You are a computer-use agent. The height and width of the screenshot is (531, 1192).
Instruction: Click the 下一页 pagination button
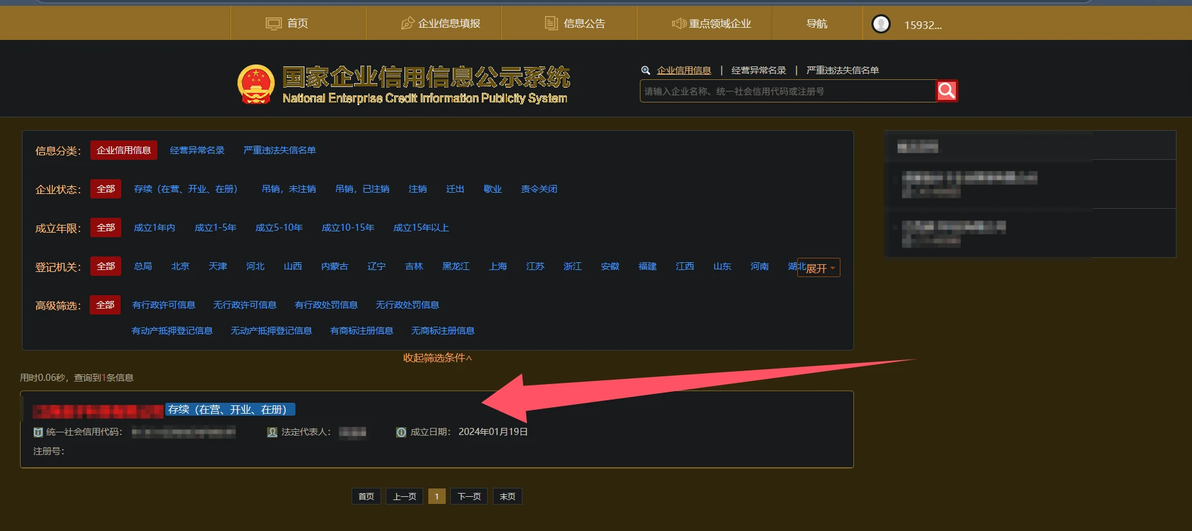(469, 497)
